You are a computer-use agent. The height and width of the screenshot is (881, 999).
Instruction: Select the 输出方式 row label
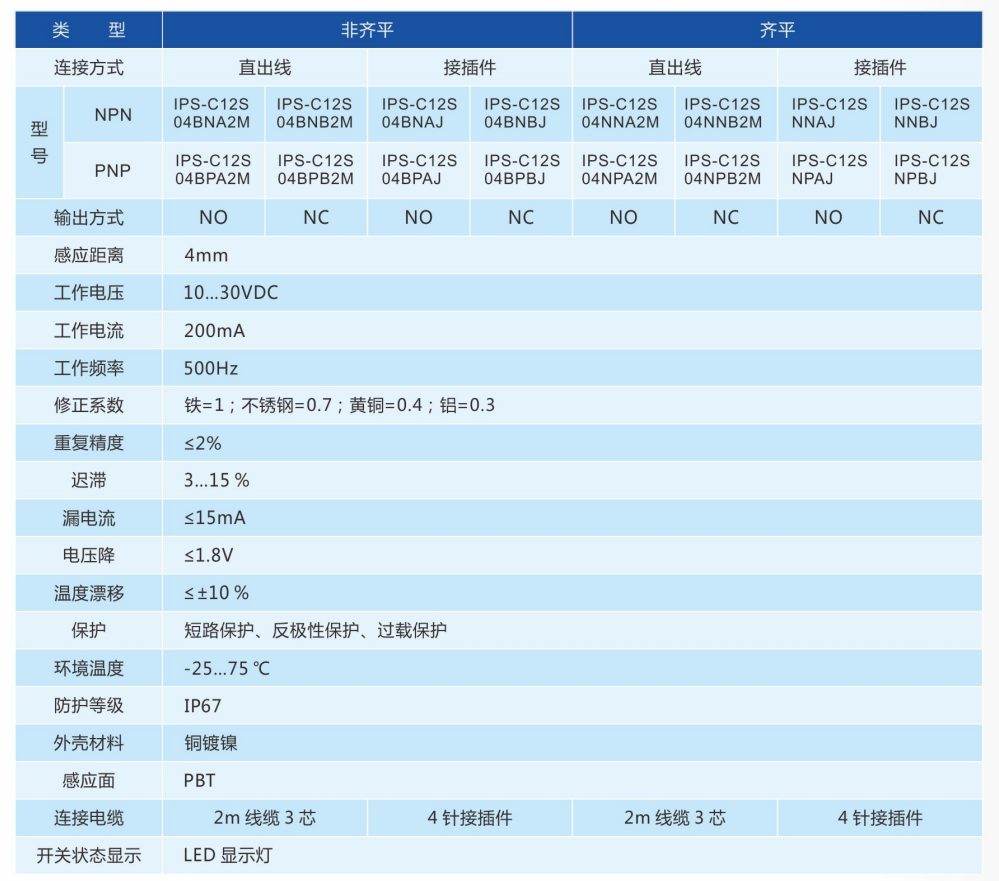[x=89, y=217]
